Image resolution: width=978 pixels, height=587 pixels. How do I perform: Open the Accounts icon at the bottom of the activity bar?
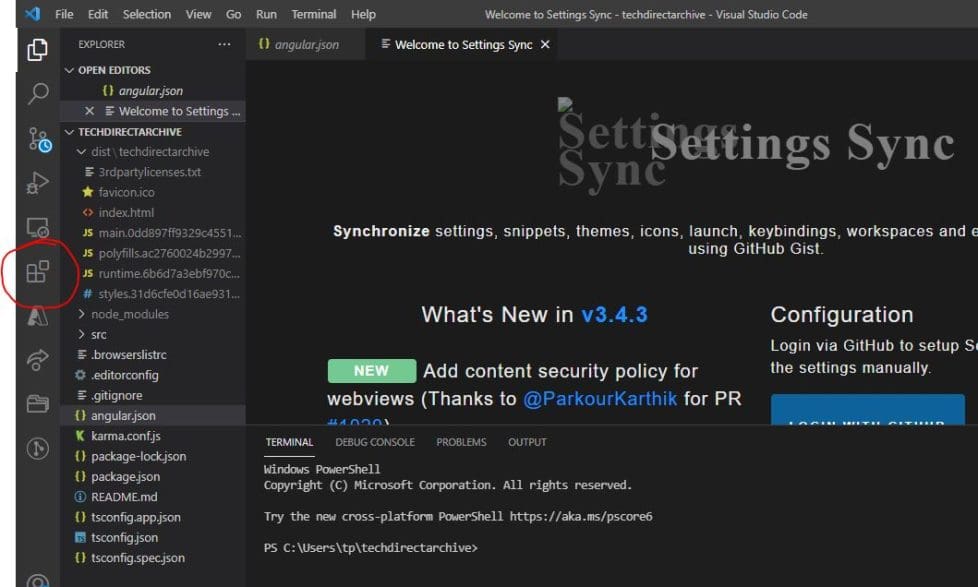(37, 581)
